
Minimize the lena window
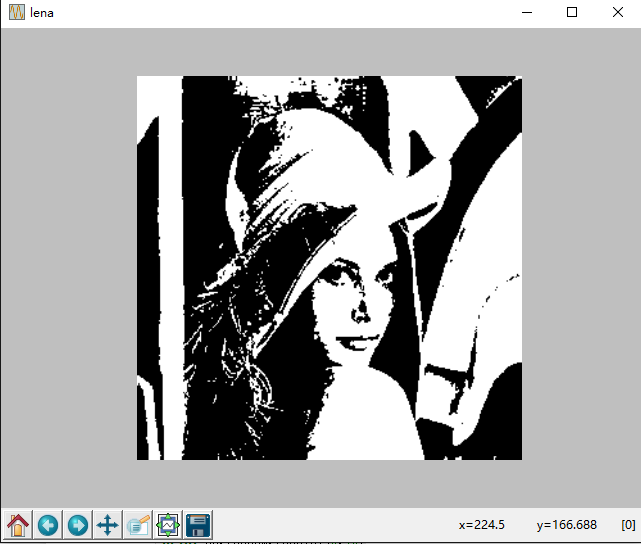[x=527, y=12]
